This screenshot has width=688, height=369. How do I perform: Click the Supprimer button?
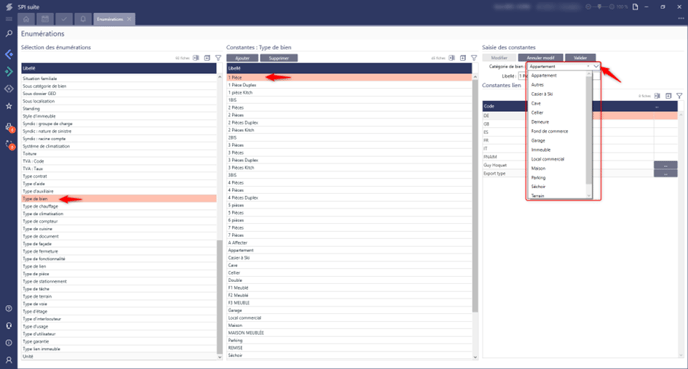(279, 58)
